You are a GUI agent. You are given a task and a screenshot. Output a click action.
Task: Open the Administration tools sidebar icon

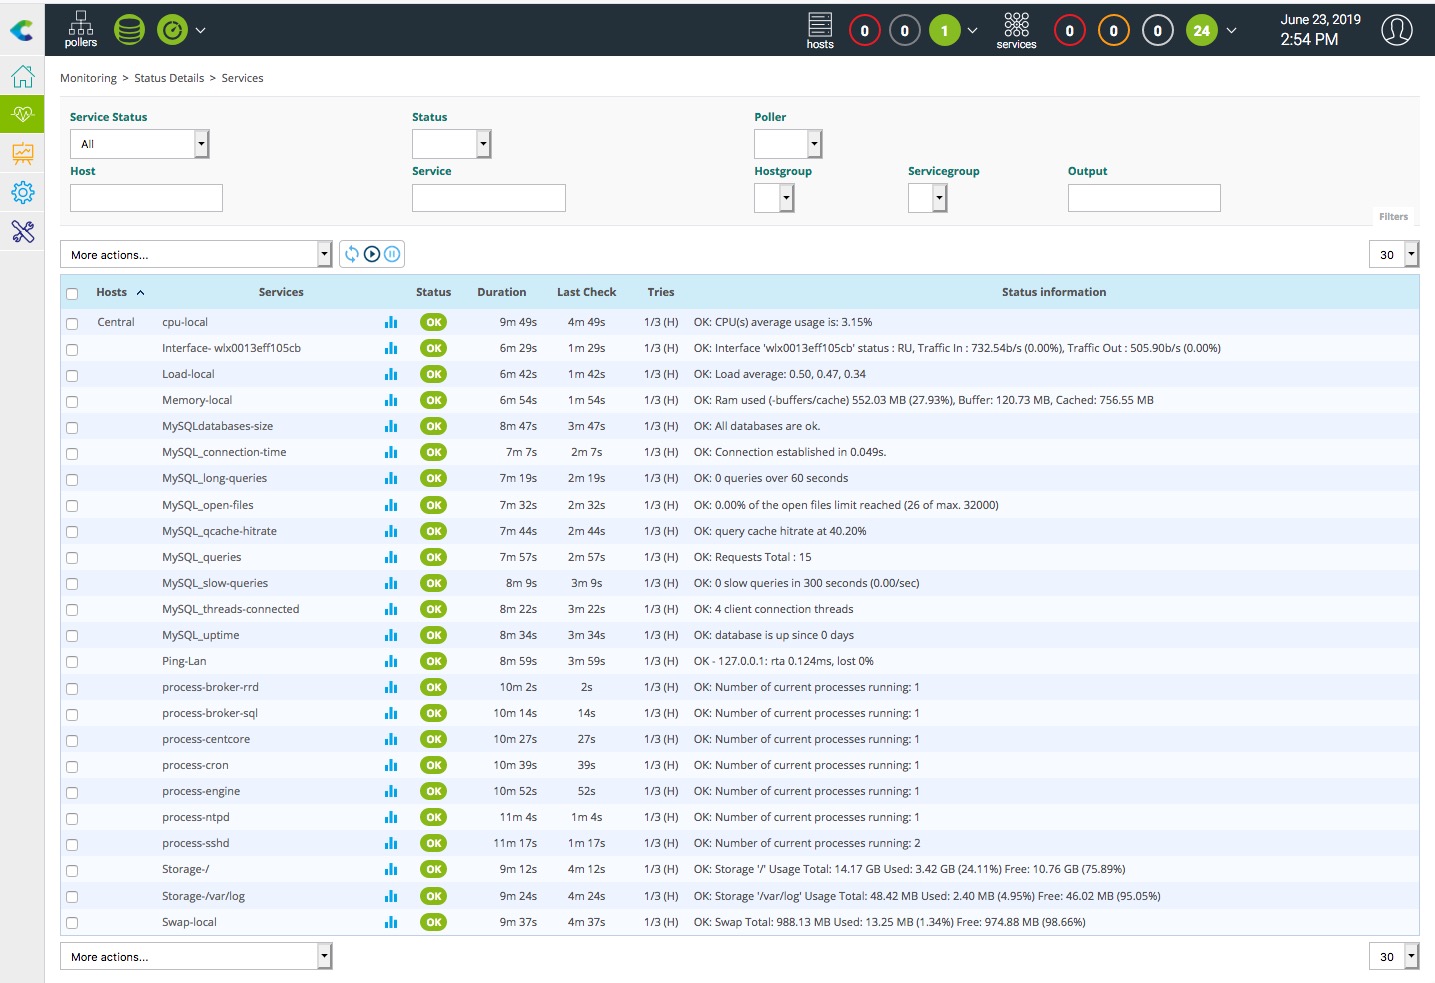coord(22,231)
